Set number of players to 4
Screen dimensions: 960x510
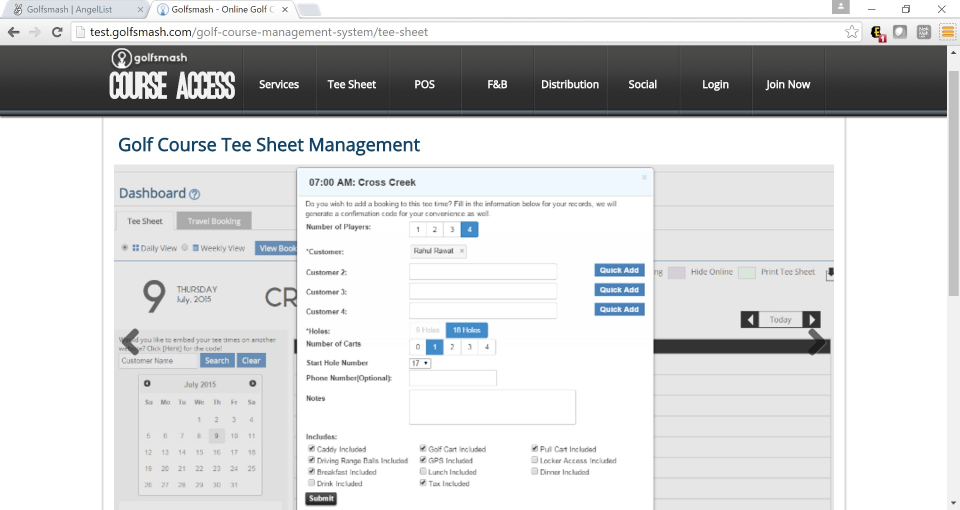[470, 230]
